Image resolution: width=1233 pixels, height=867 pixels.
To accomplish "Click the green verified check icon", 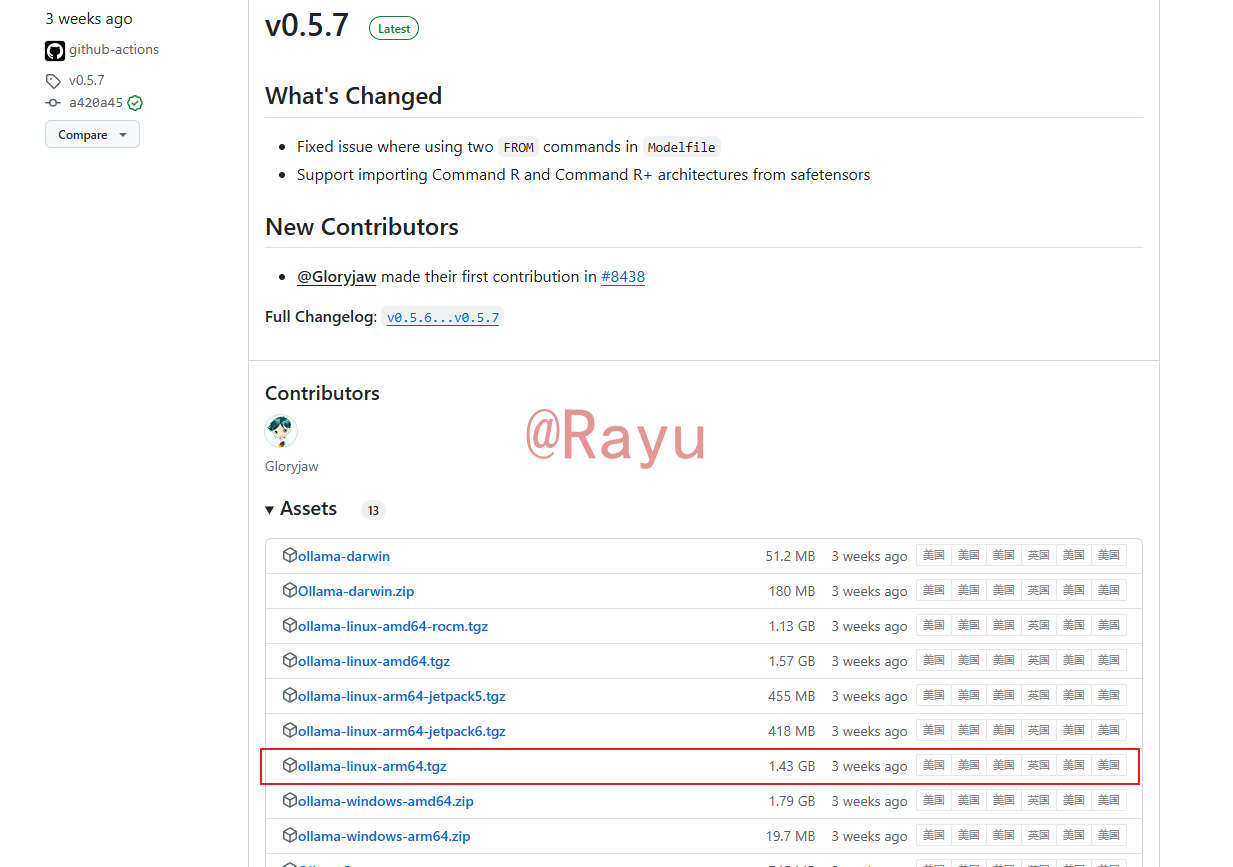I will click(x=135, y=103).
